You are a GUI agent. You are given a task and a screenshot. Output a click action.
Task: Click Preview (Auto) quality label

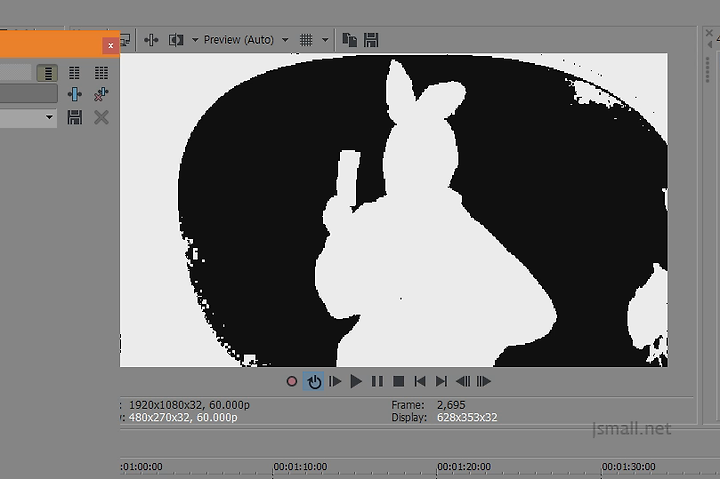pos(239,40)
